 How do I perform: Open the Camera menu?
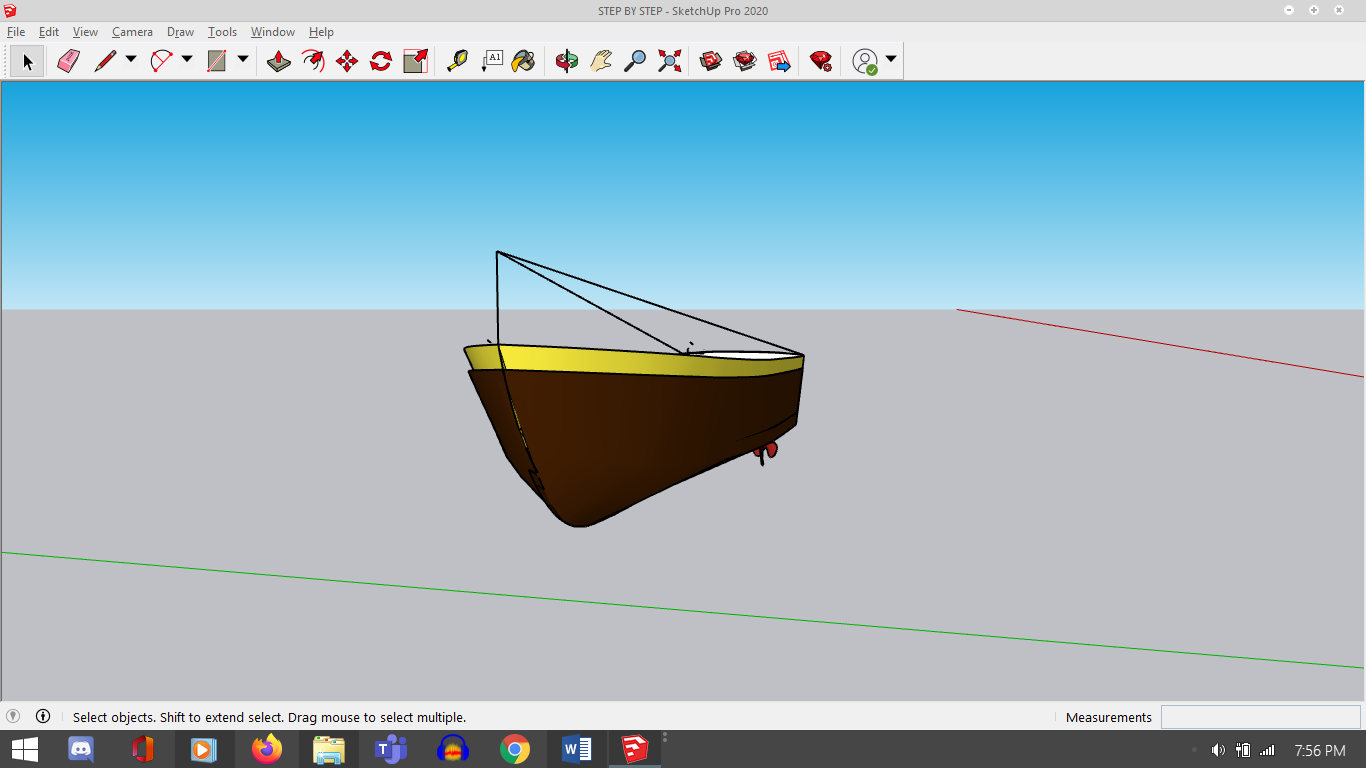tap(132, 32)
